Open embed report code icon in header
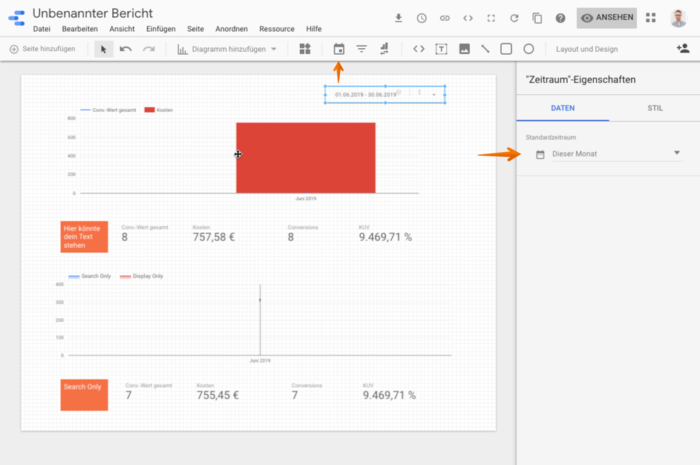Image resolution: width=700 pixels, height=465 pixels. pos(468,18)
